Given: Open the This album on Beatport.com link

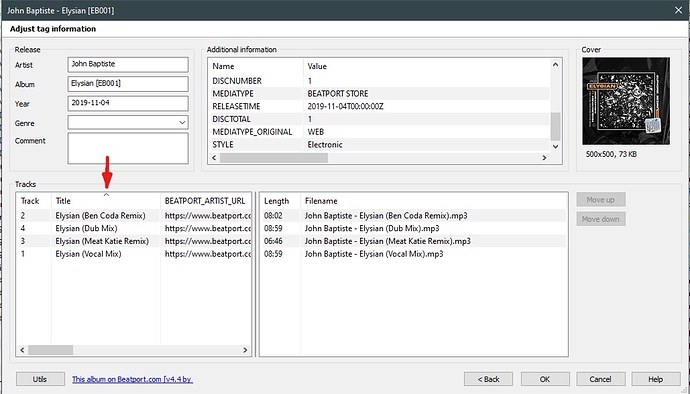Looking at the screenshot, I should (132, 379).
